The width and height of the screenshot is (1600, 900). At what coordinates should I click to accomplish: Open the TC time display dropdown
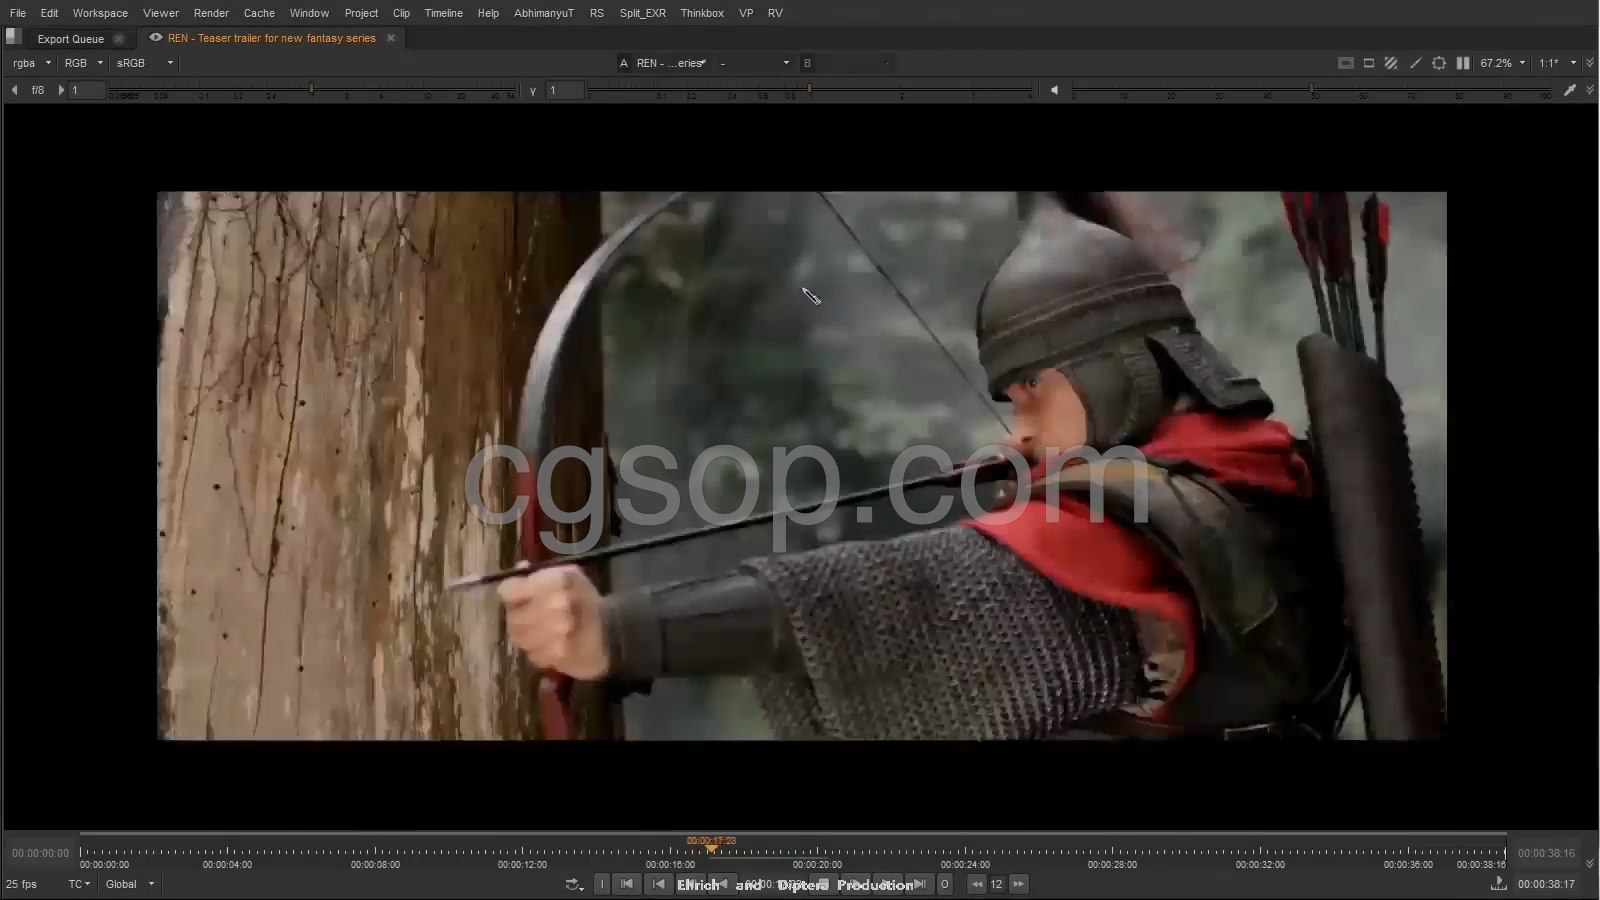79,884
